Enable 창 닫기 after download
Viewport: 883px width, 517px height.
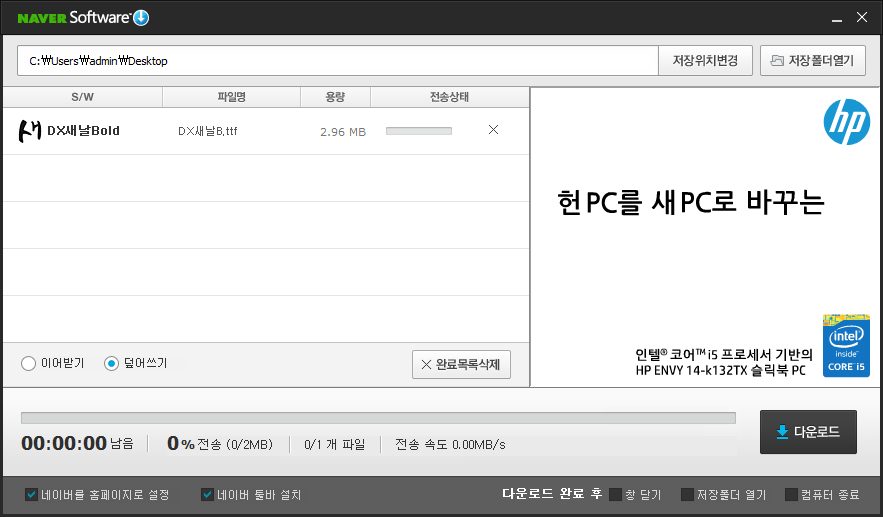[x=616, y=494]
